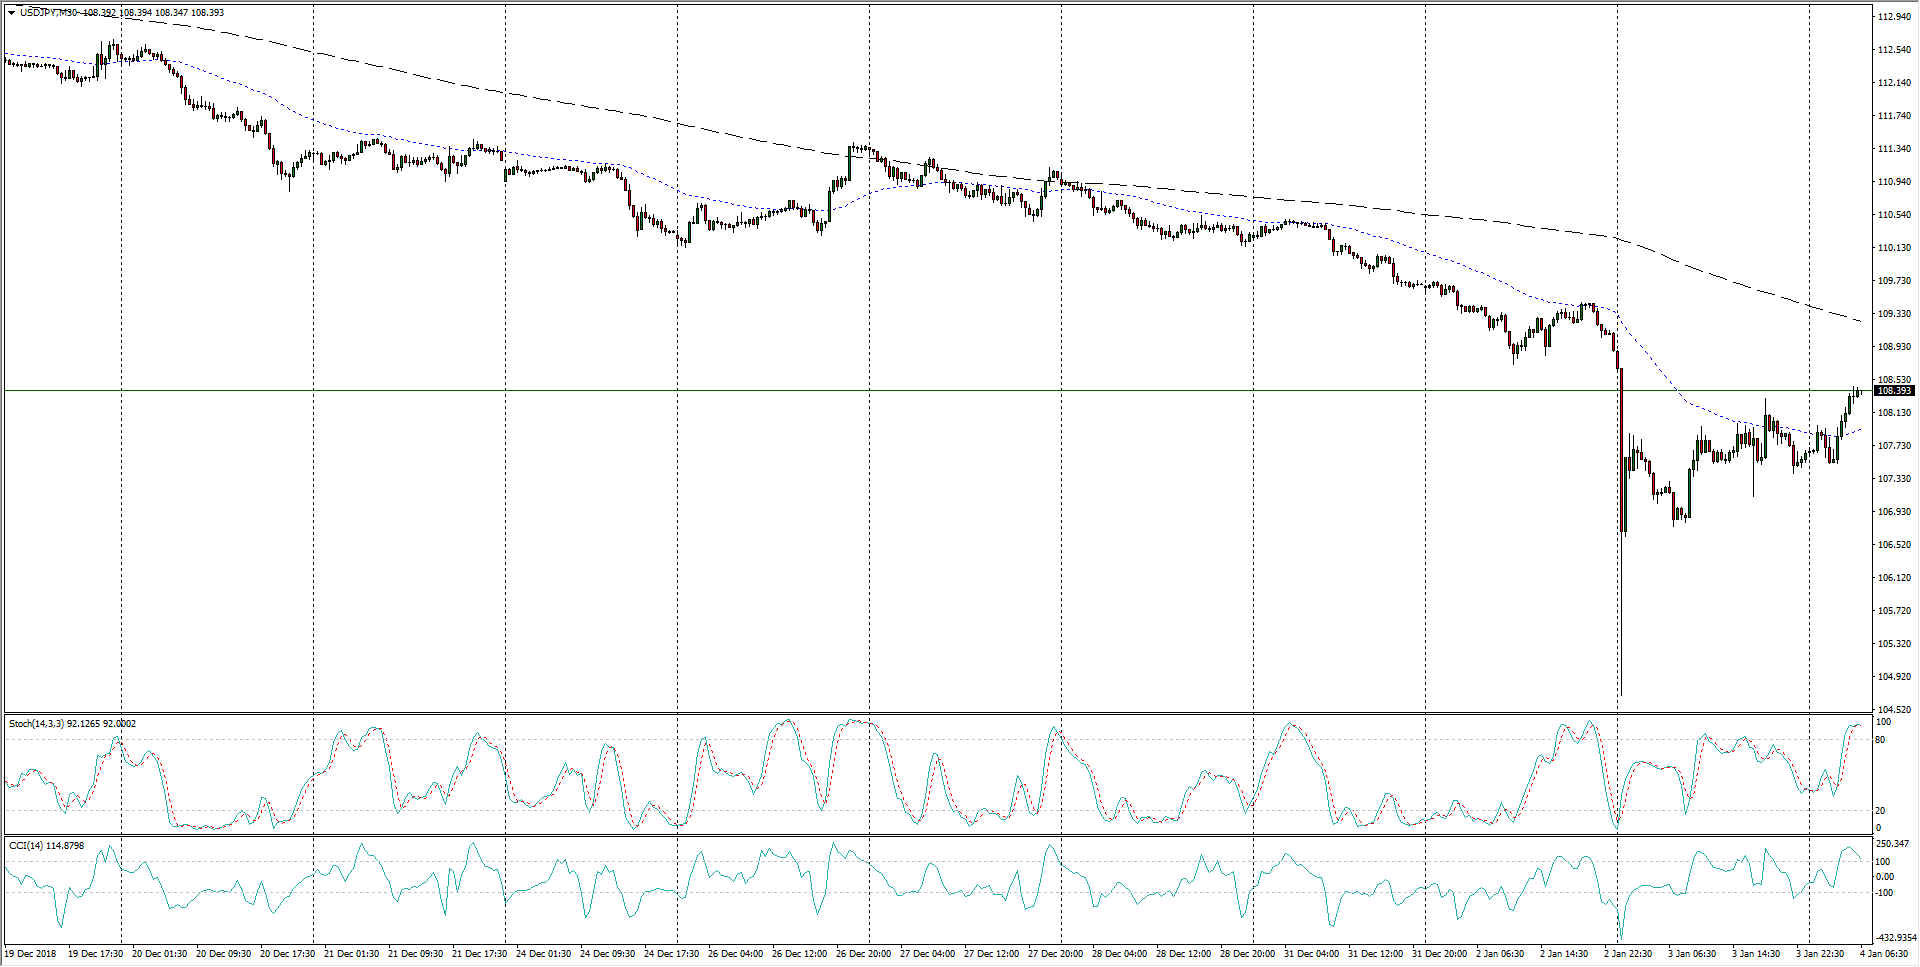Click the Stochastic 20 level scale label

(x=1881, y=811)
